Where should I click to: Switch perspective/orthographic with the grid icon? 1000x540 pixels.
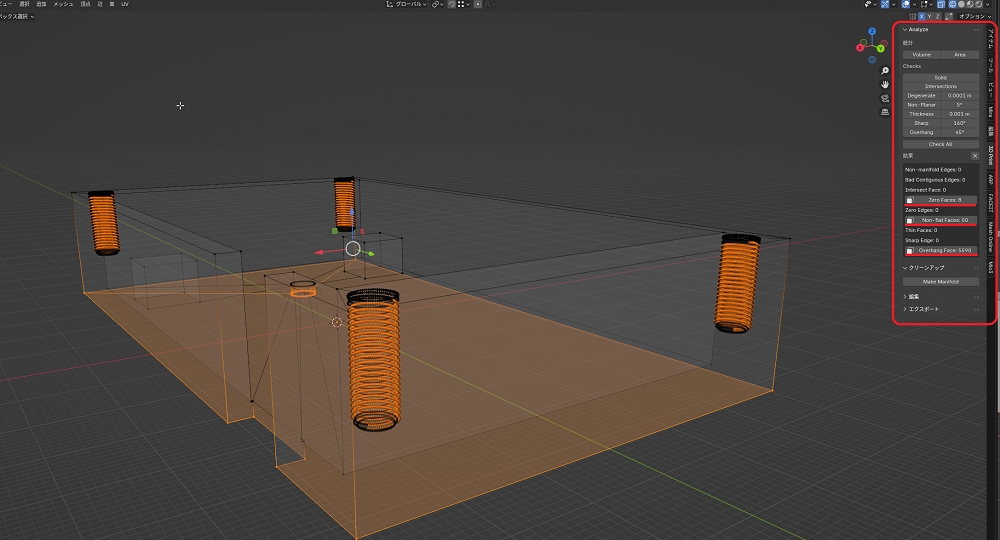(x=885, y=112)
